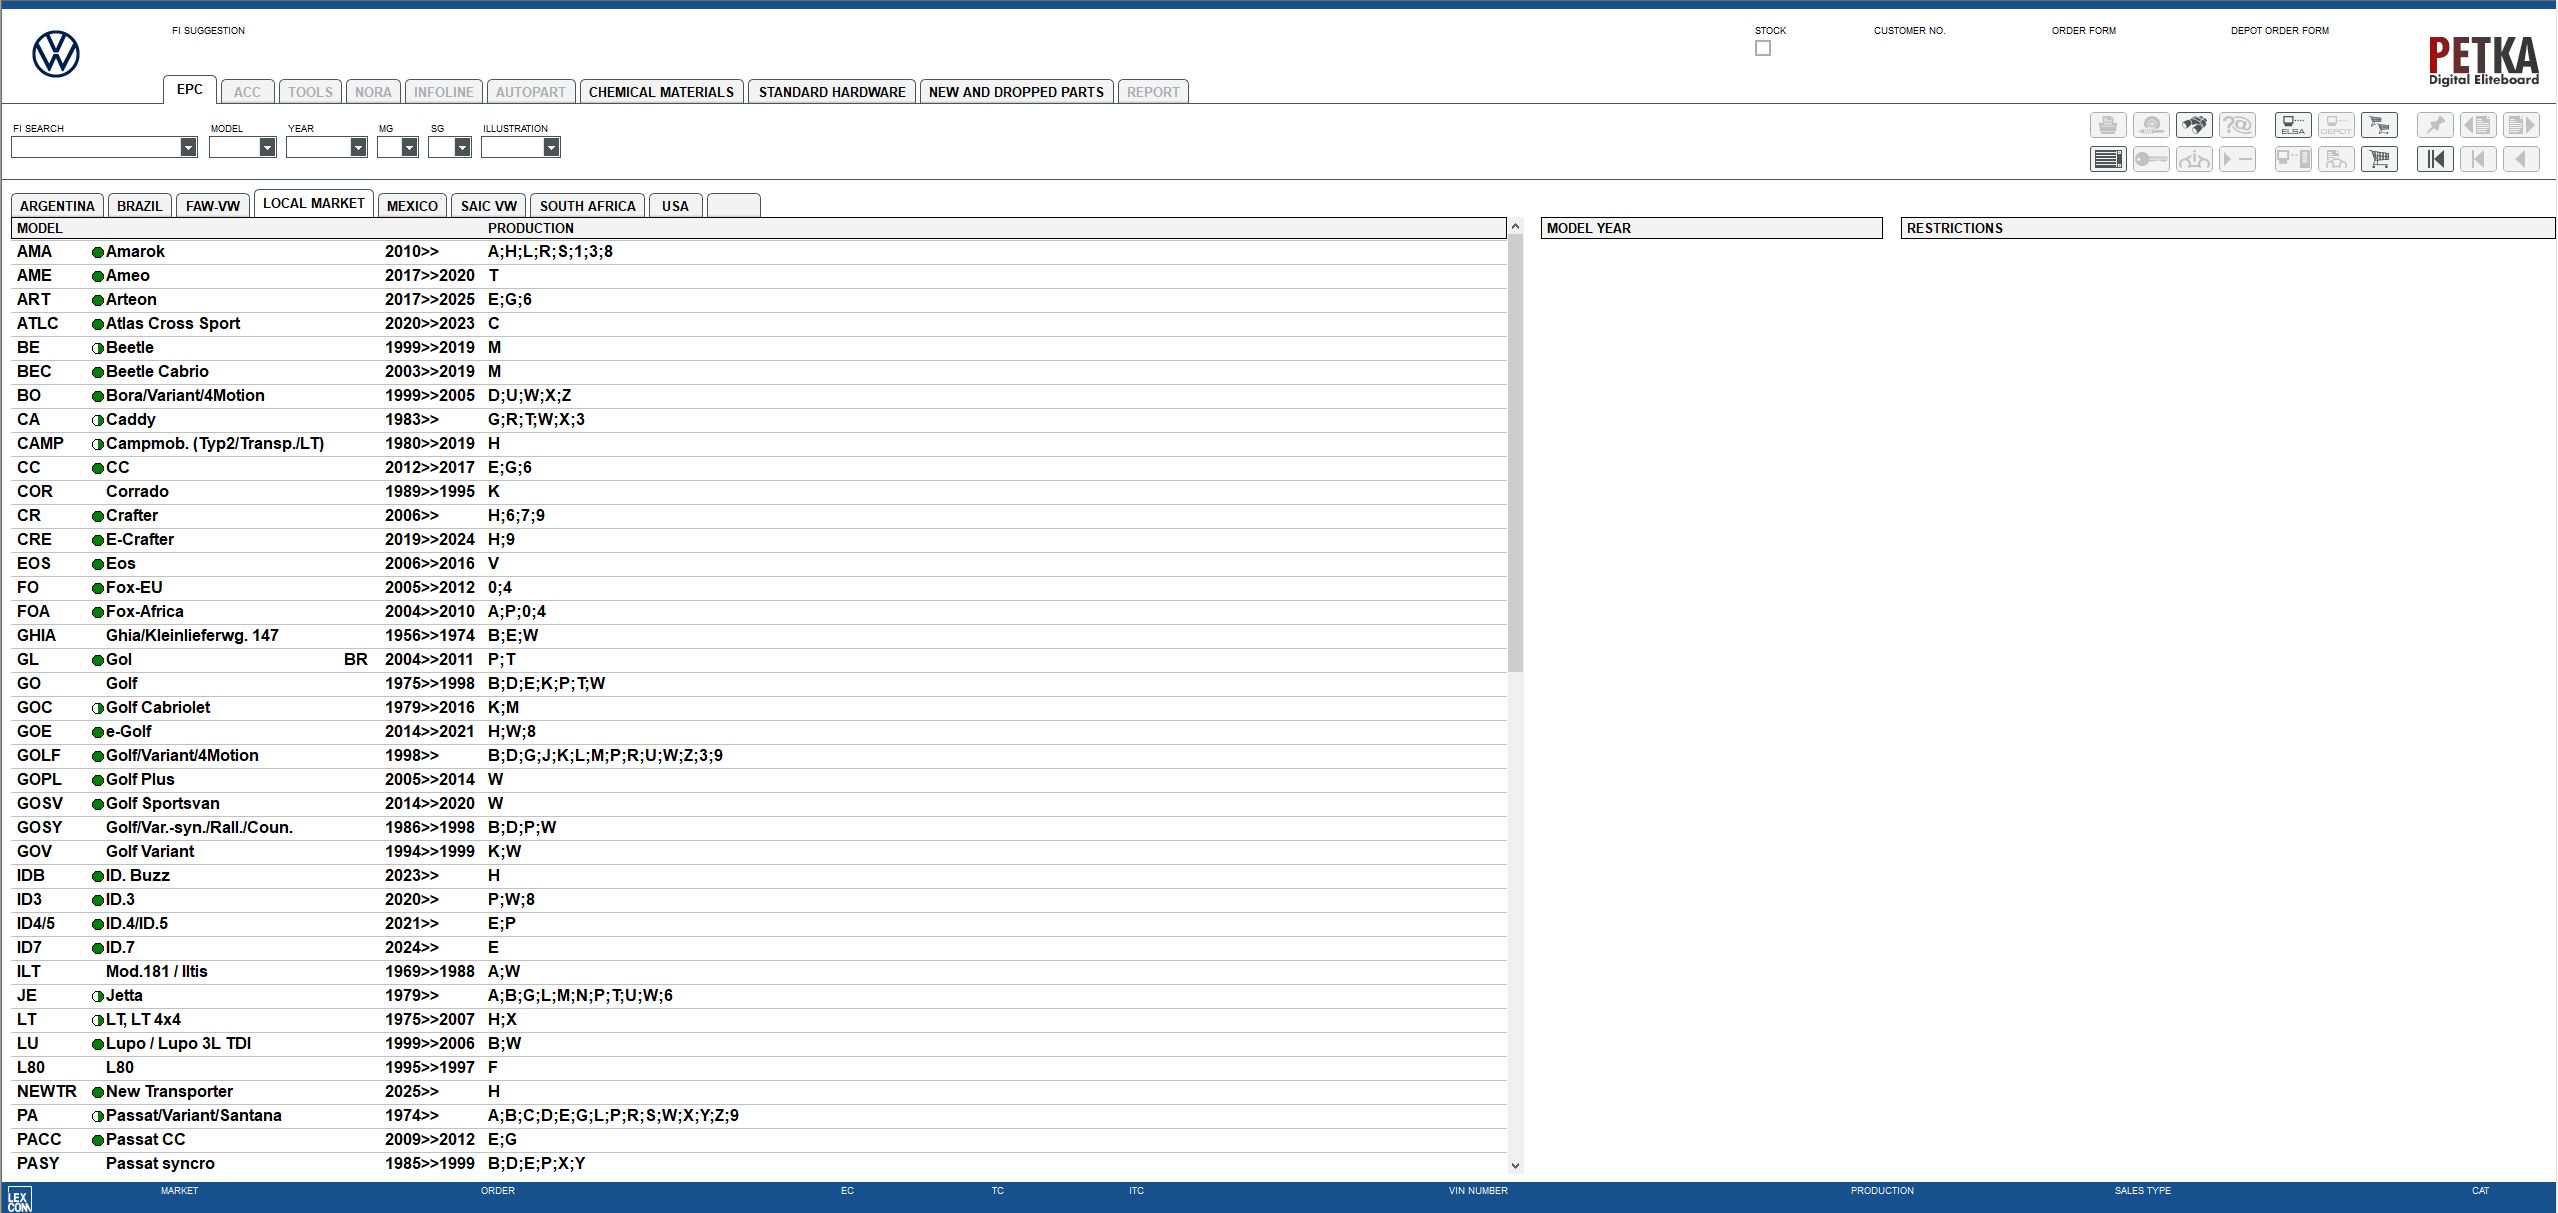Open the single shopping cart icon
Image resolution: width=2558 pixels, height=1213 pixels.
2379,159
